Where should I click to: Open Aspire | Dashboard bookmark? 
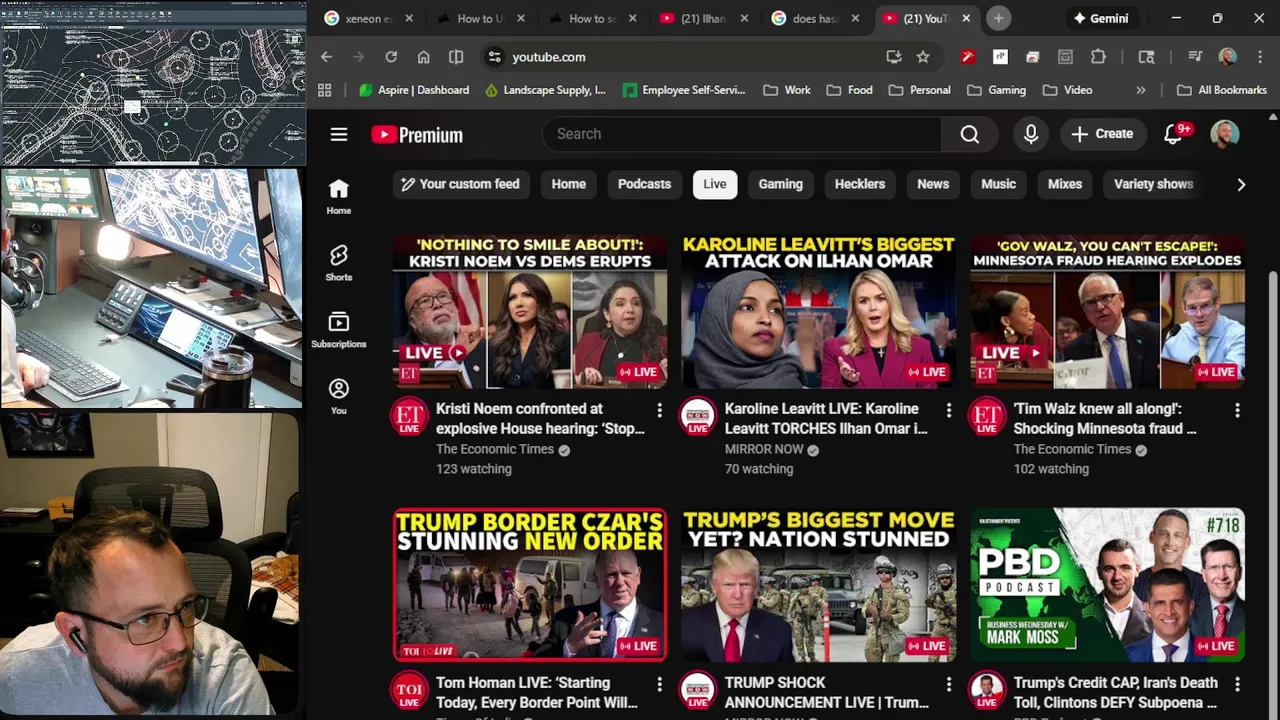[414, 90]
